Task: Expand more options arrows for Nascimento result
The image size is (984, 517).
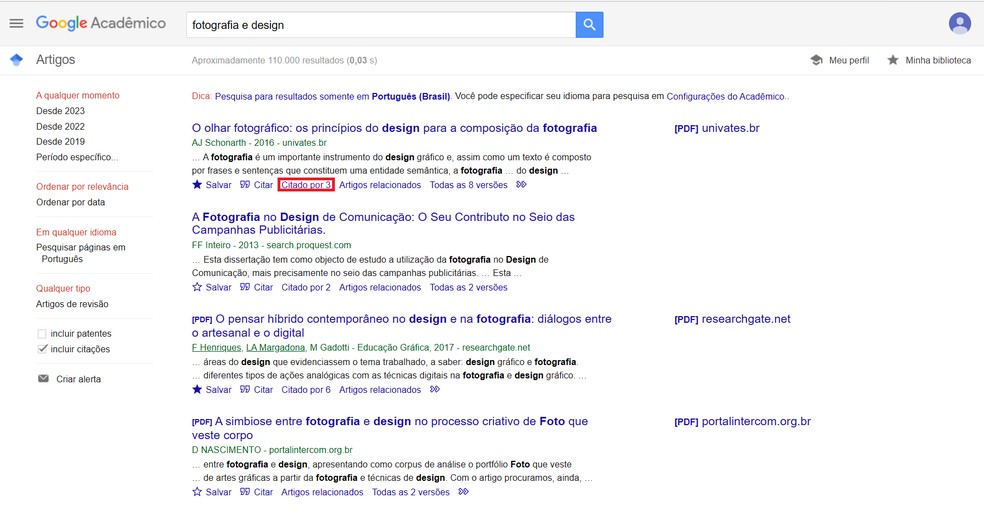Action: (464, 491)
